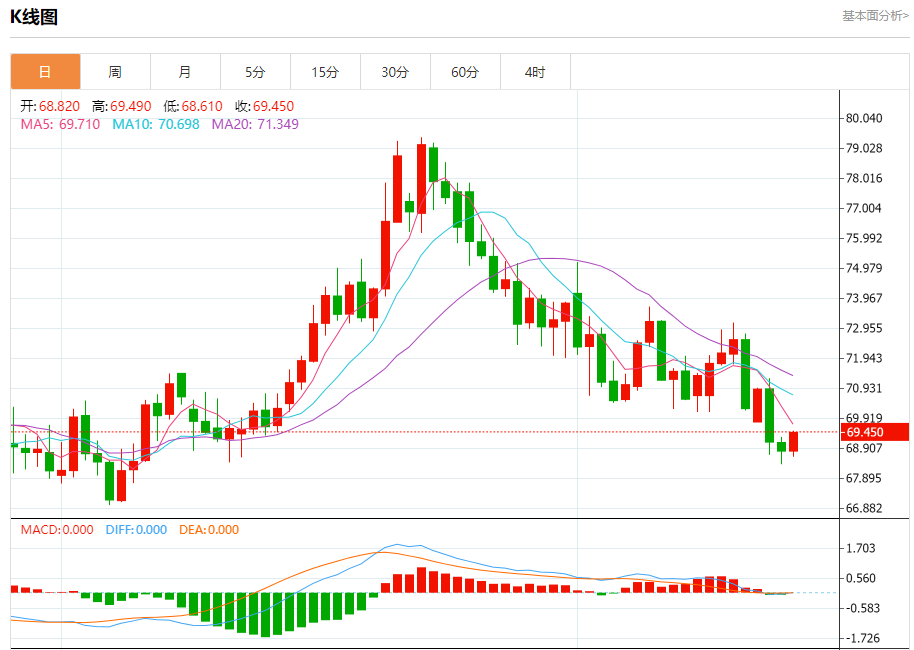Viewport: 914px width, 650px height.
Task: Click the 66.882 price axis label
Action: pyautogui.click(x=864, y=508)
